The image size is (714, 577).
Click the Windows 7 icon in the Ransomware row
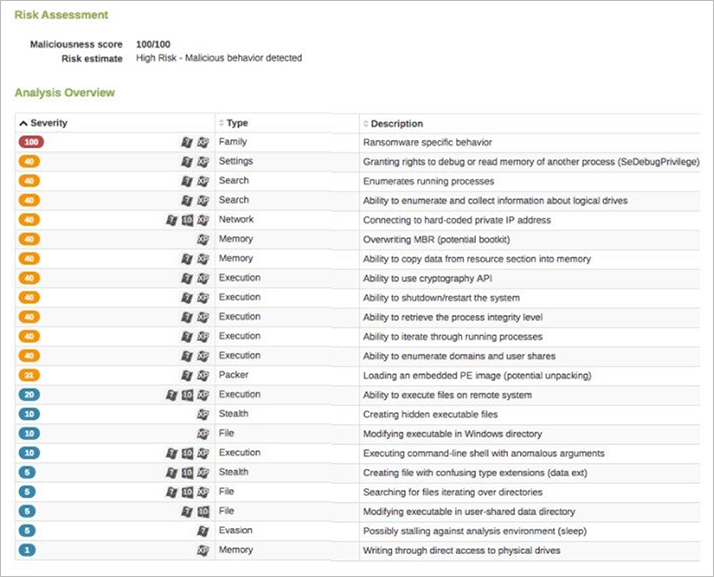point(187,143)
